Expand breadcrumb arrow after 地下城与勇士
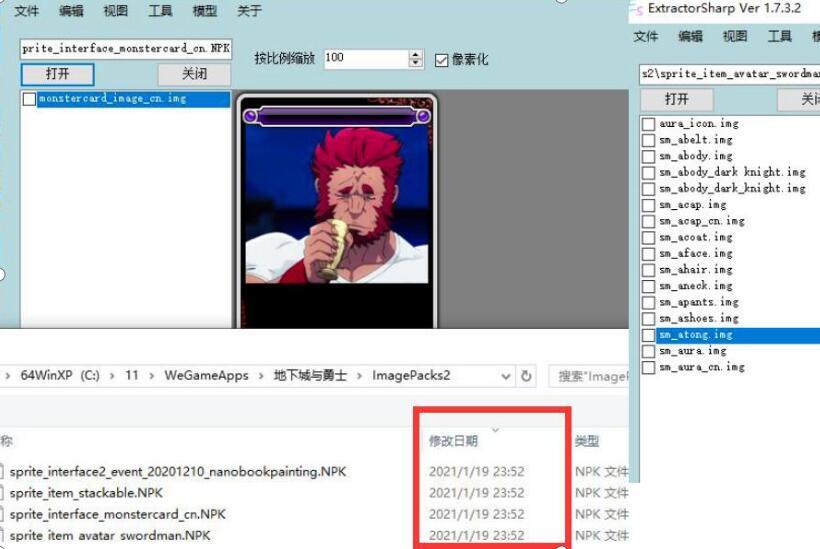820x549 pixels. pos(359,376)
